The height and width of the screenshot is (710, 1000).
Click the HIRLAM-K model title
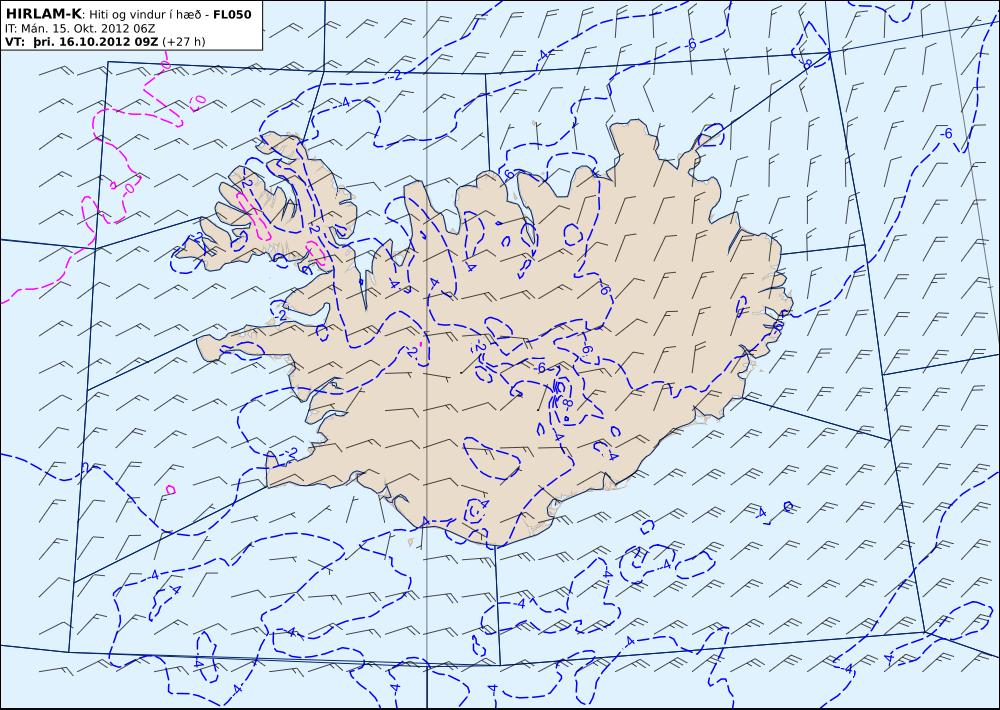(44, 14)
